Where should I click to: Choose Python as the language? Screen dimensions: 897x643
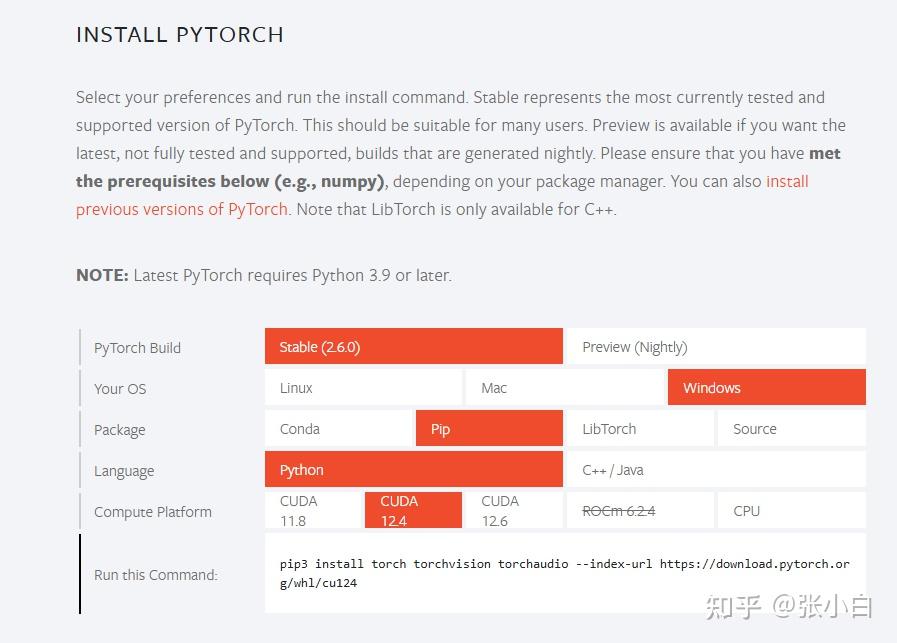[413, 470]
